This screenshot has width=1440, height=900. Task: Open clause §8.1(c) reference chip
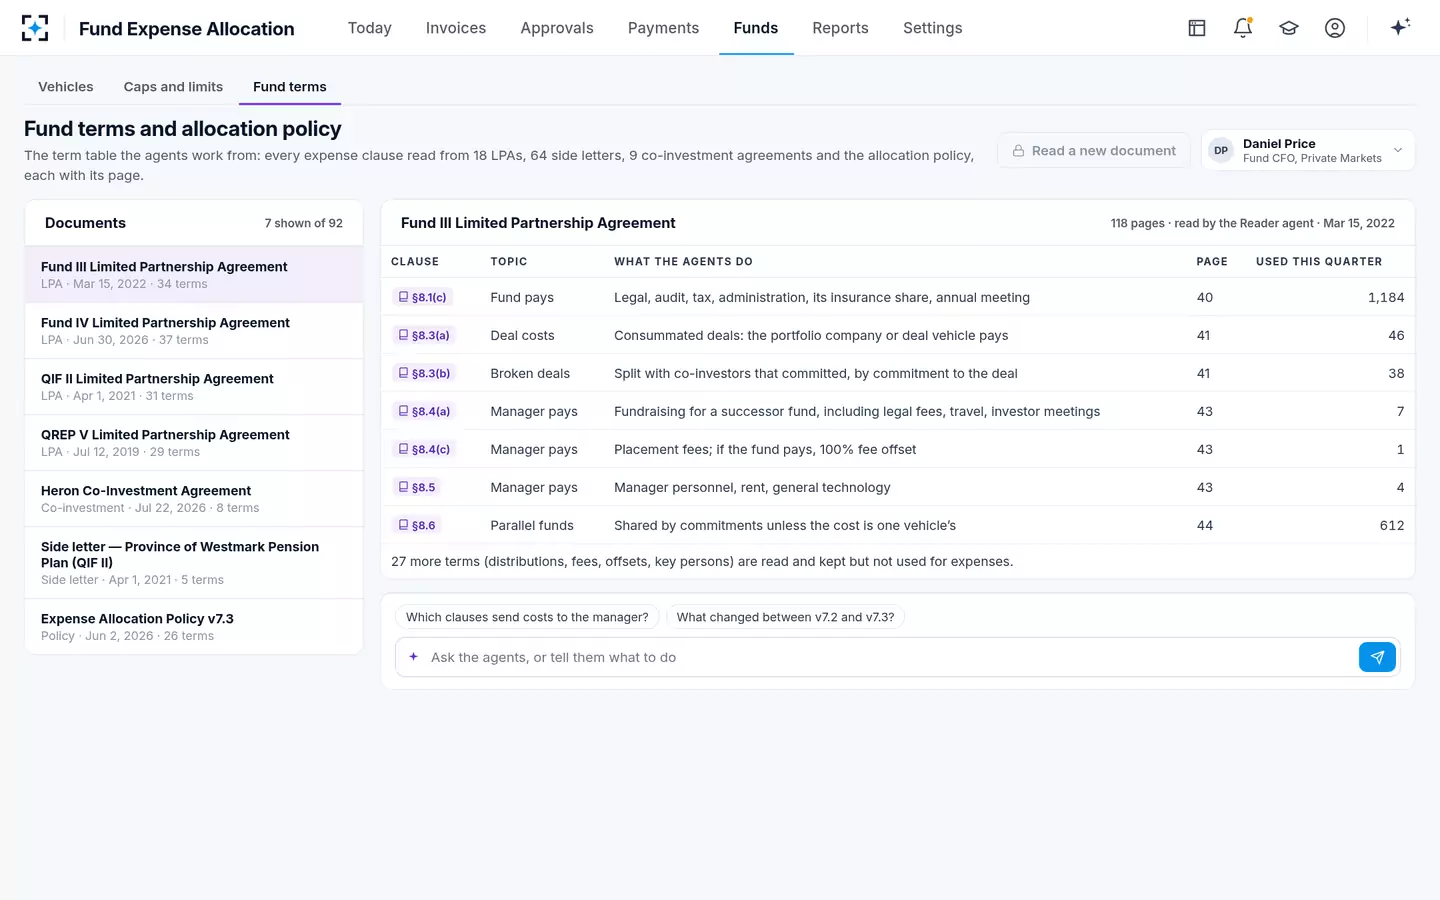click(422, 297)
